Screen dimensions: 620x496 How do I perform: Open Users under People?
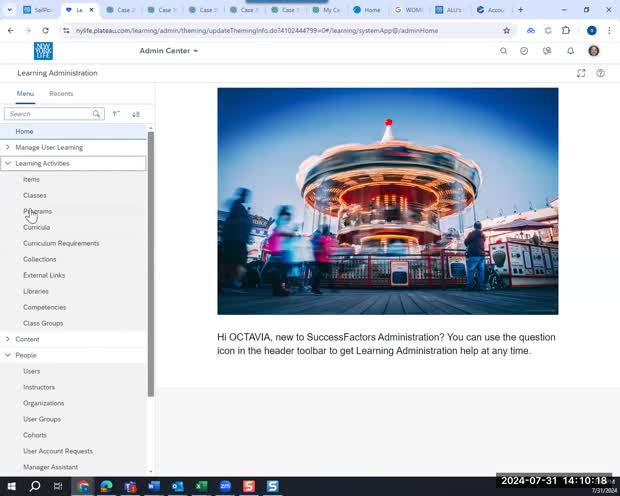(x=32, y=371)
